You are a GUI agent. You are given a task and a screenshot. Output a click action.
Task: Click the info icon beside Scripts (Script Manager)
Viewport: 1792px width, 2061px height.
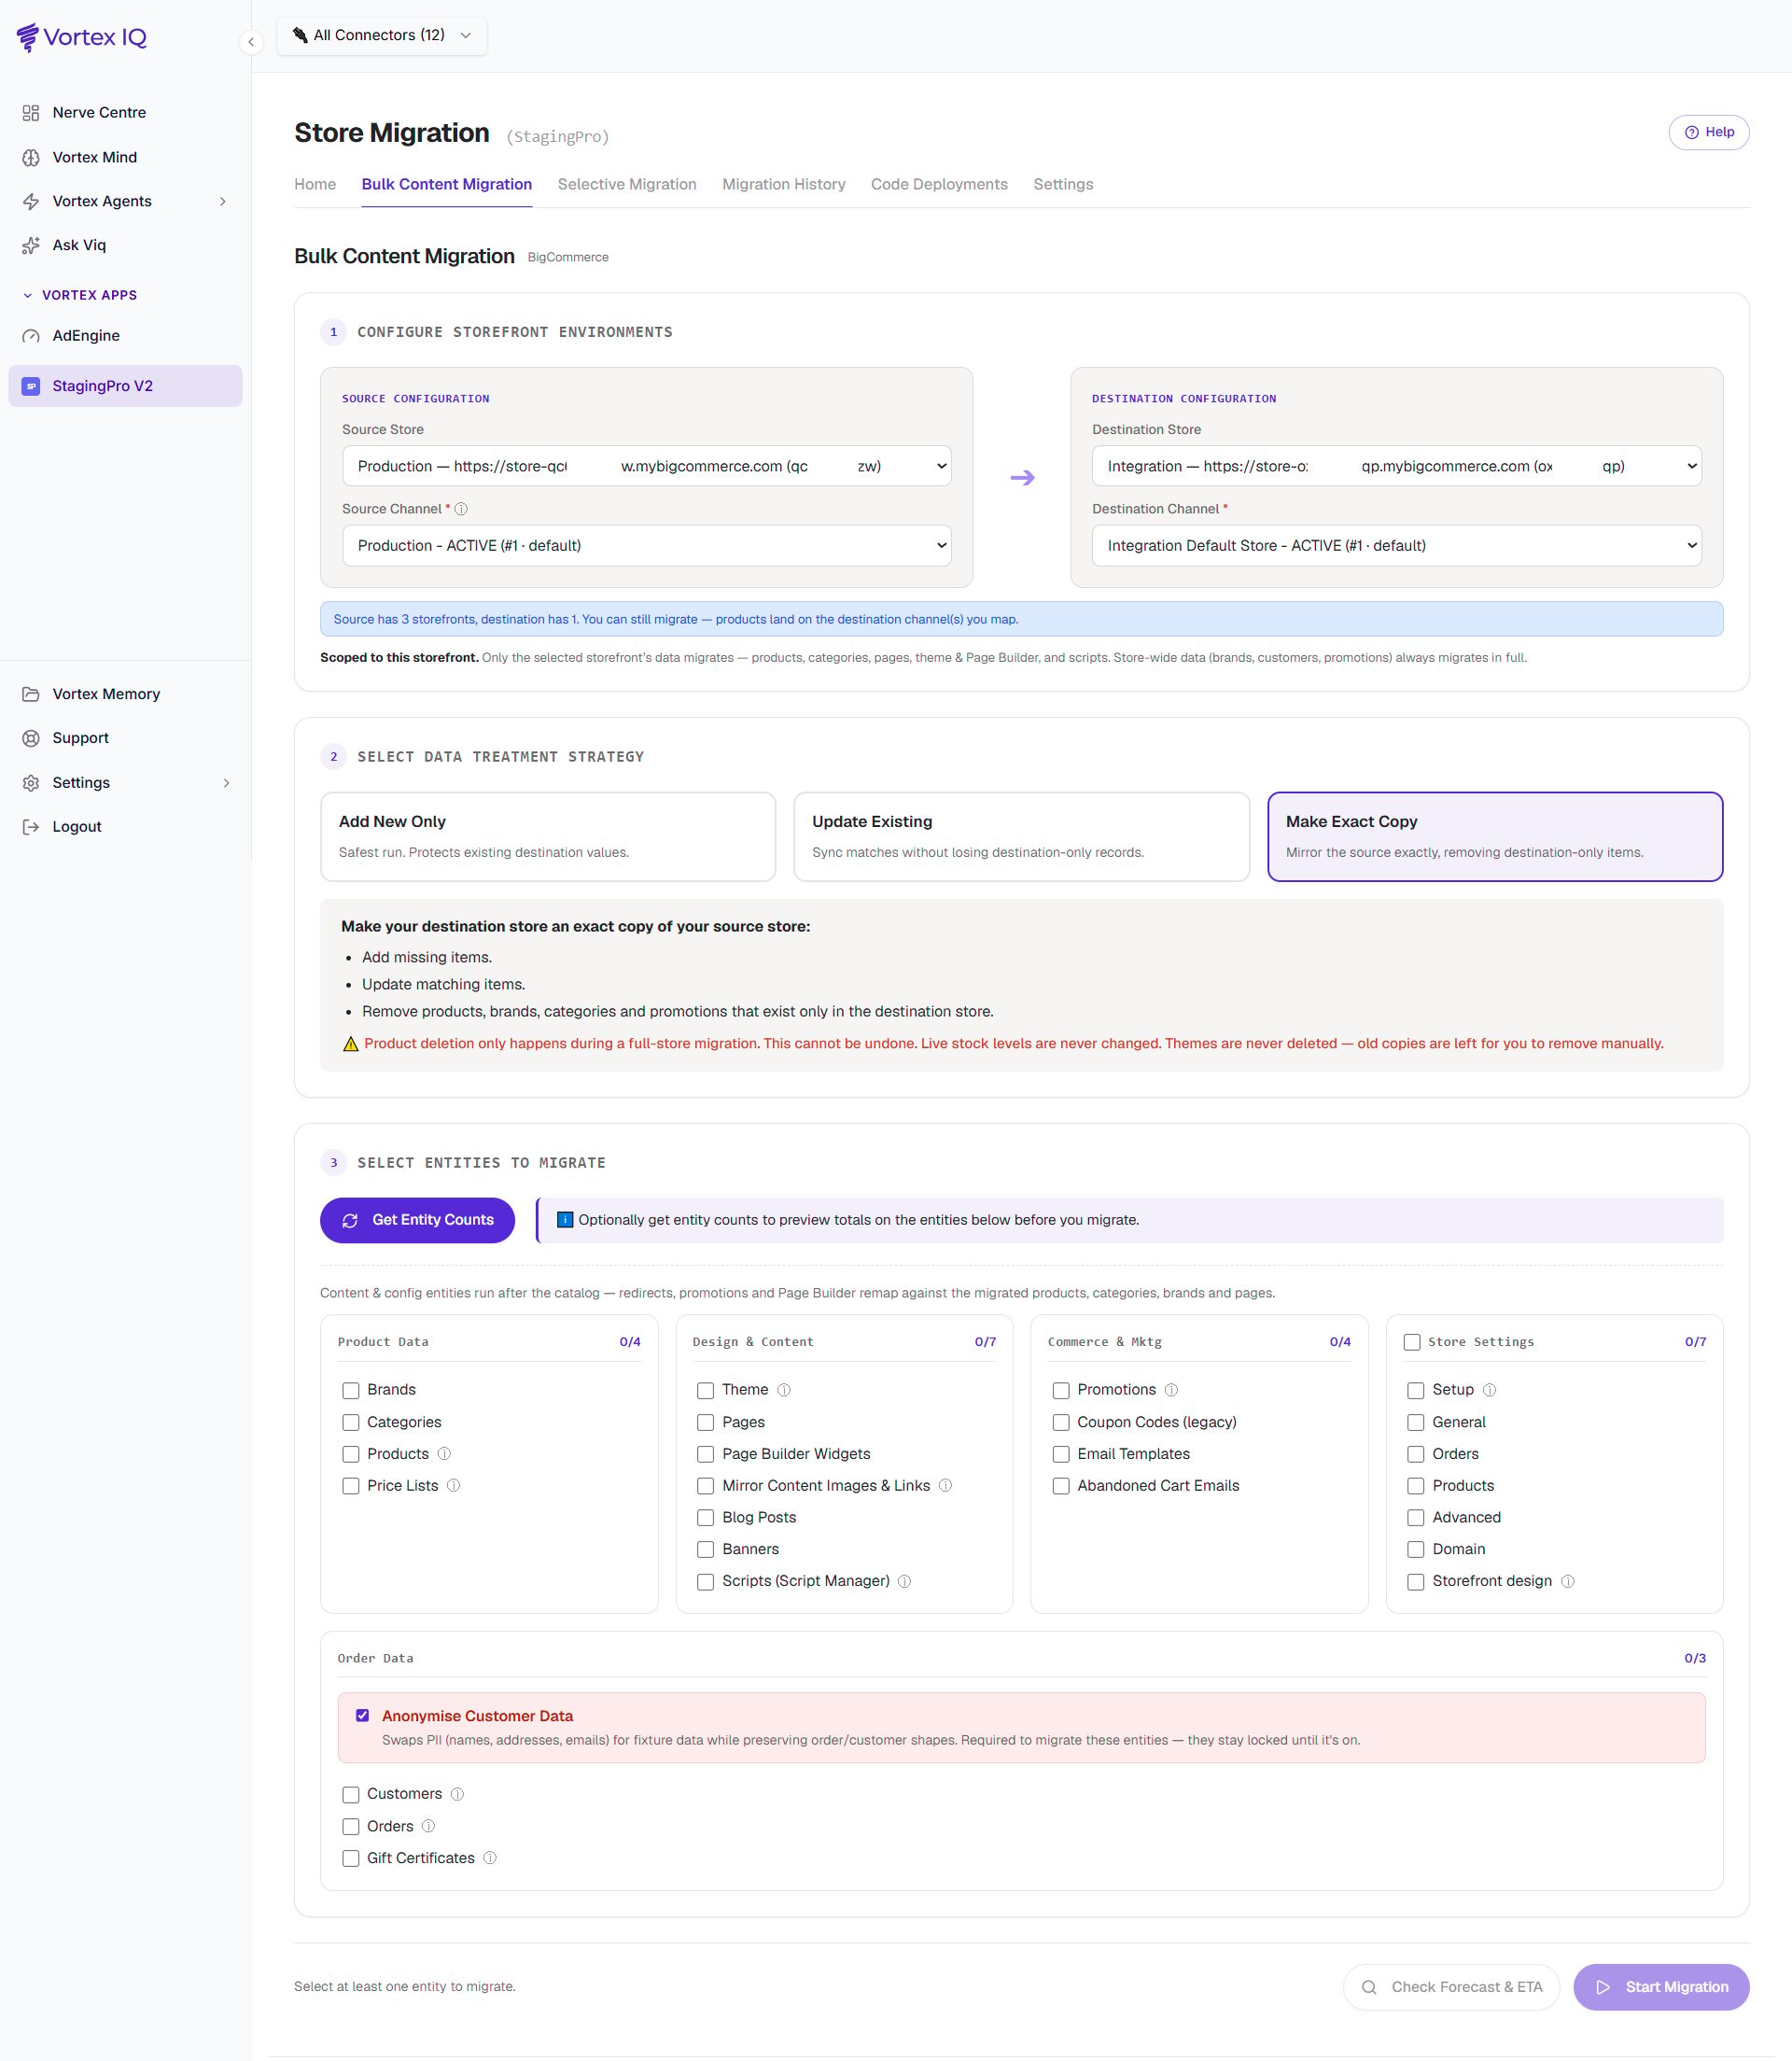pyautogui.click(x=904, y=1582)
